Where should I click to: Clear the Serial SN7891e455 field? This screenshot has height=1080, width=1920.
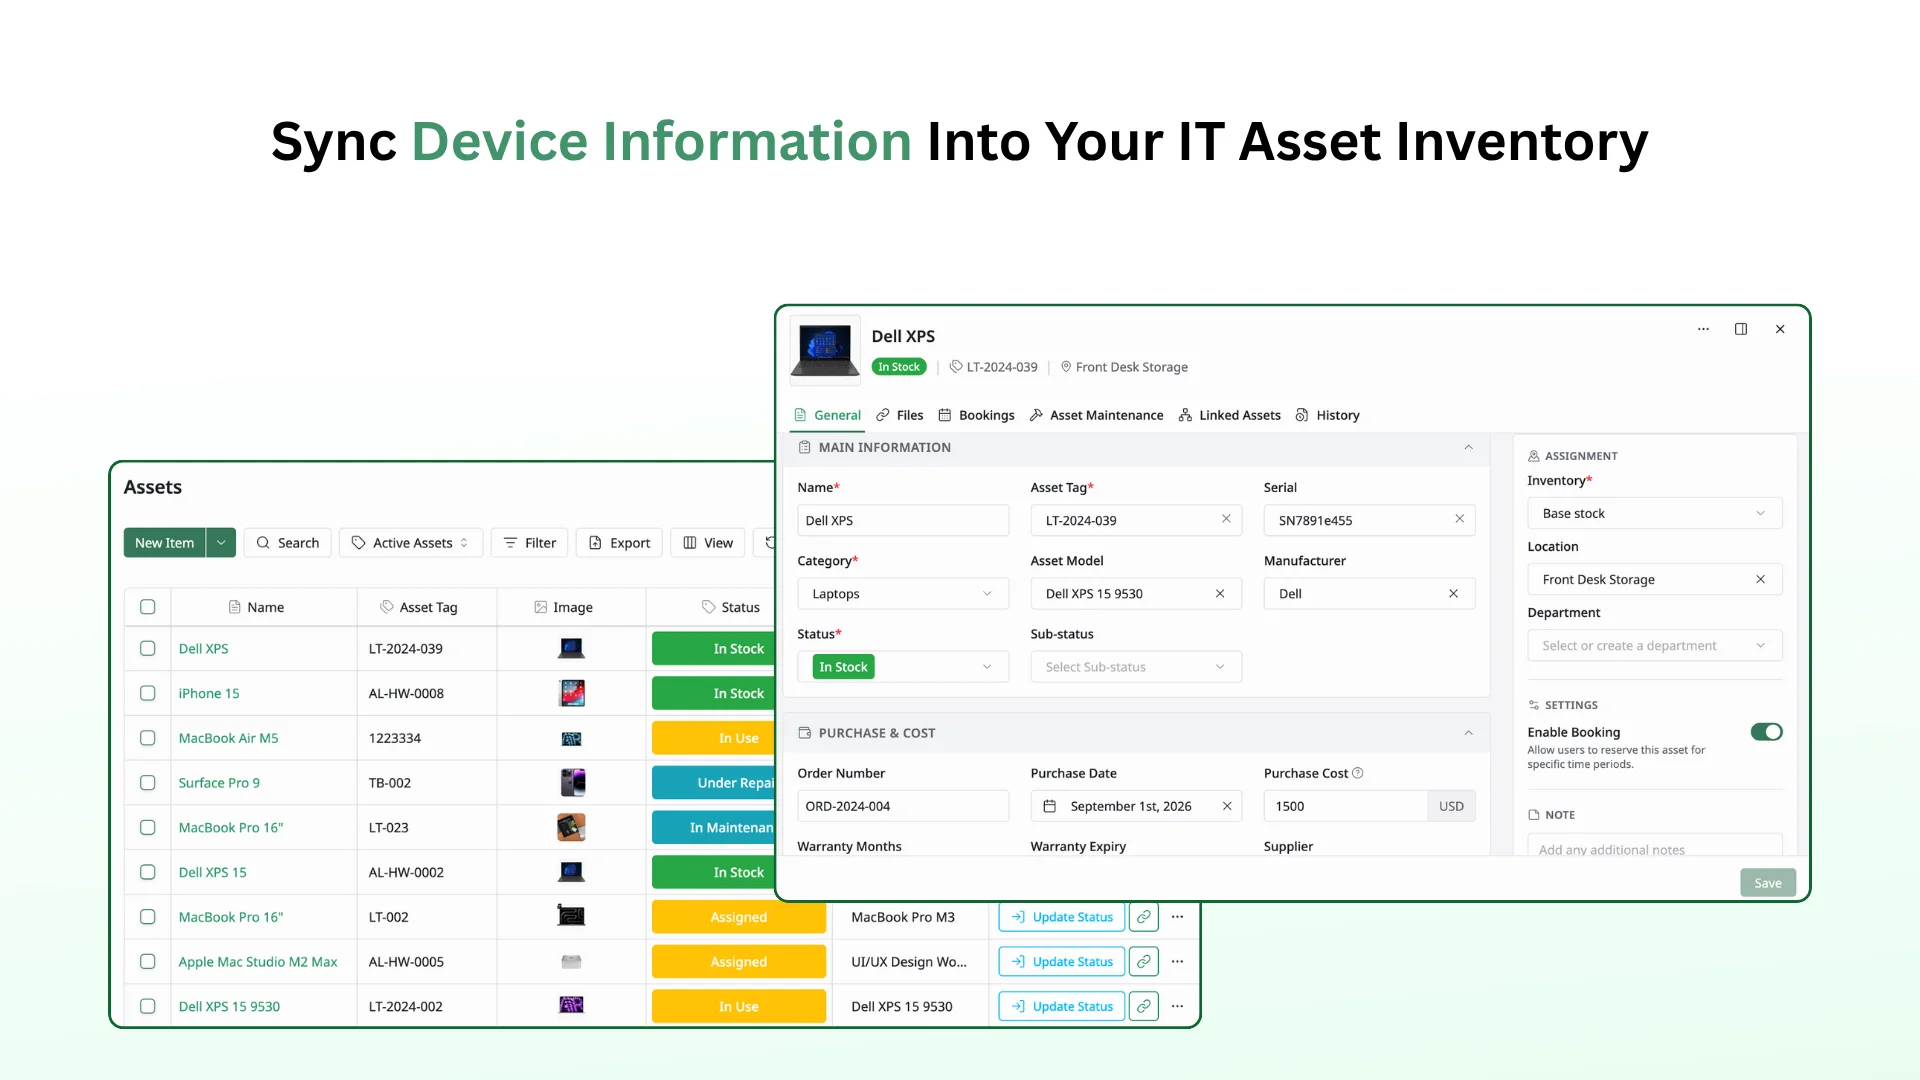click(x=1459, y=519)
